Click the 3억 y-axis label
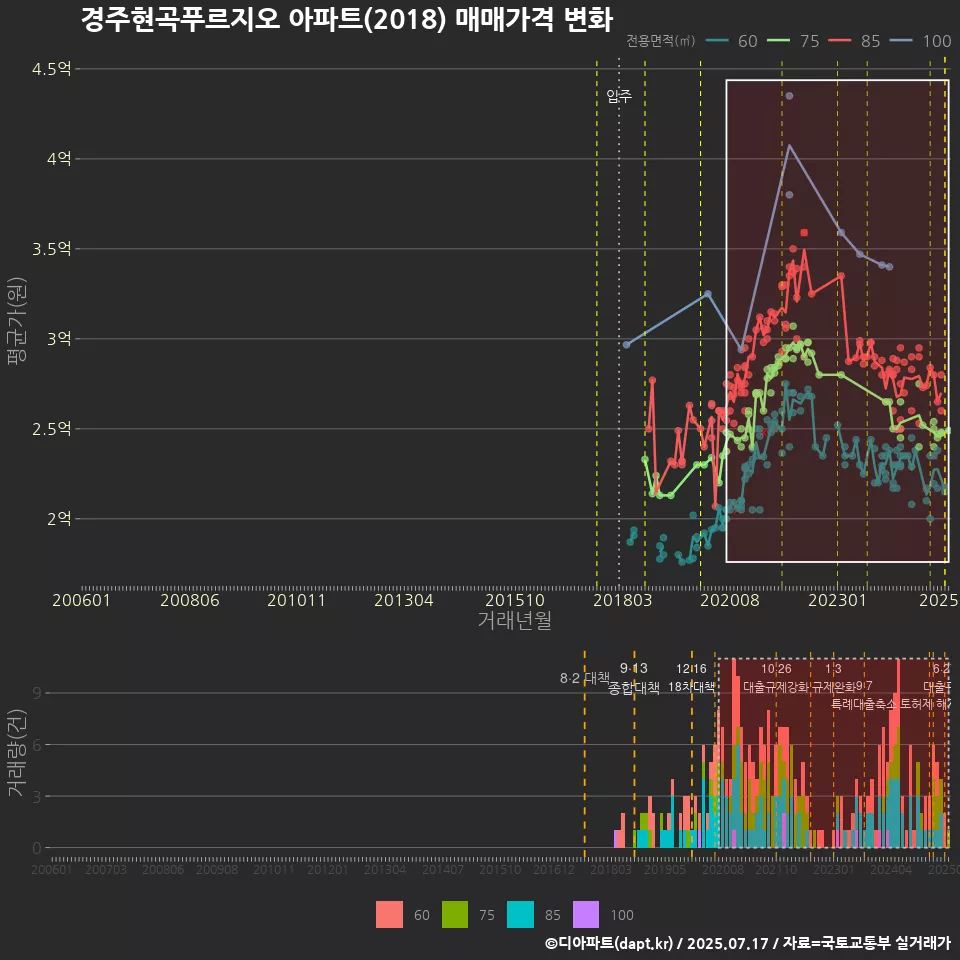Image resolution: width=960 pixels, height=960 pixels. (x=59, y=339)
